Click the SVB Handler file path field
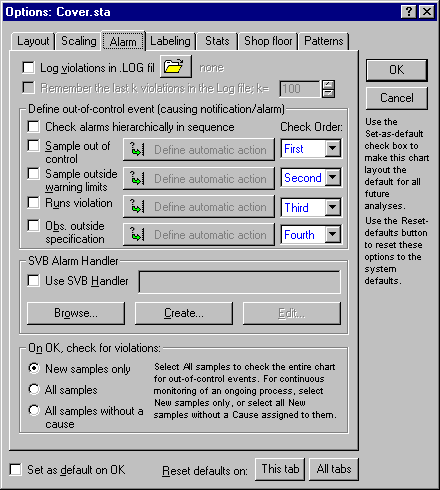Screen dimensions: 440x490 pos(240,282)
